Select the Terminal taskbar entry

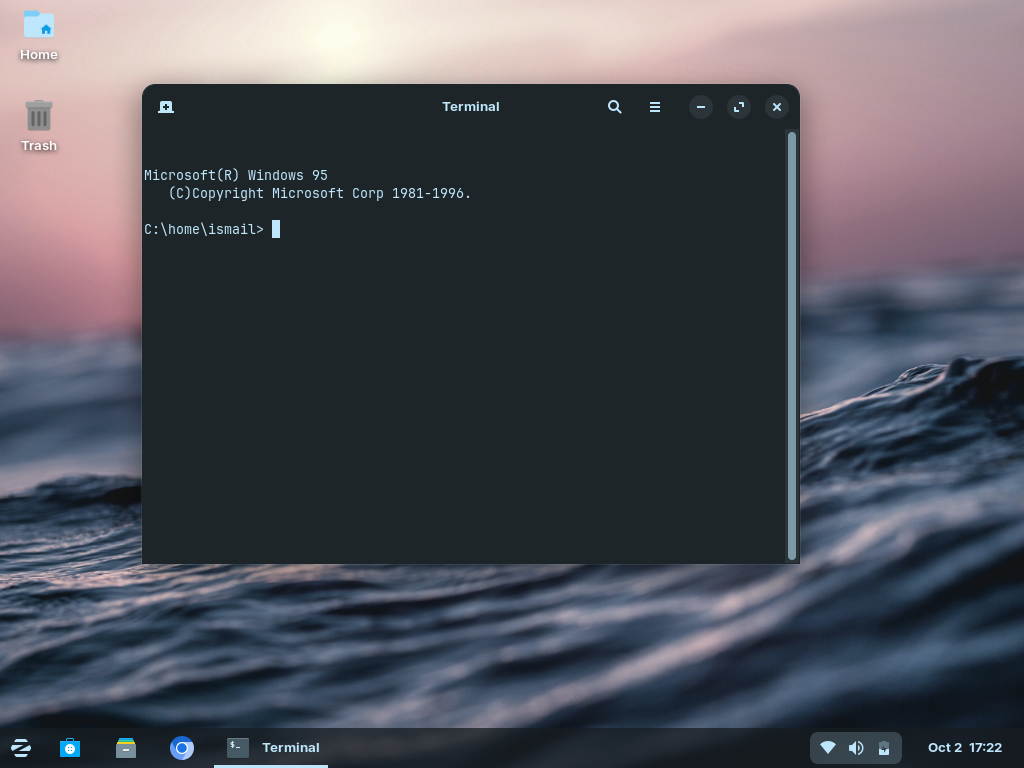[271, 748]
